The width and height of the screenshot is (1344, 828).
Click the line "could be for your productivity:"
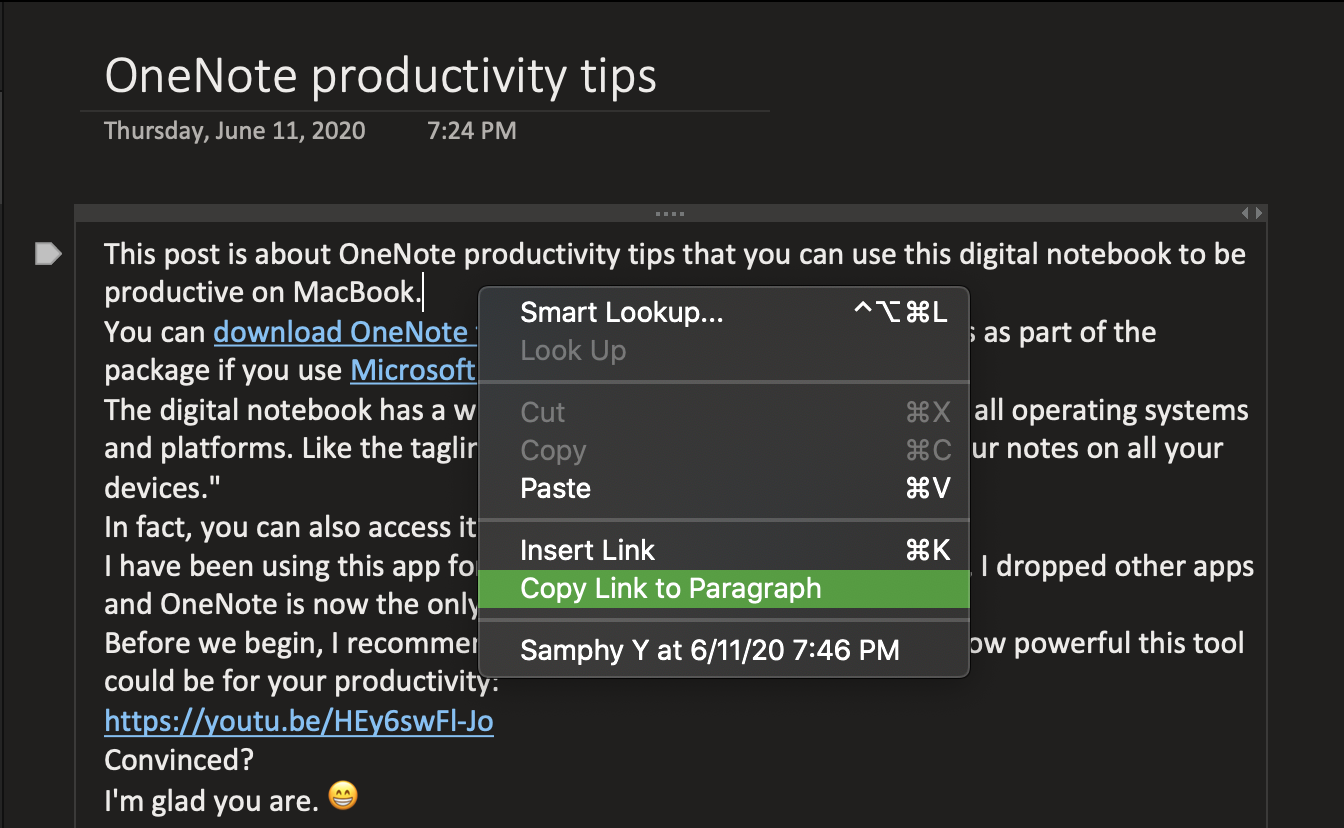(302, 682)
